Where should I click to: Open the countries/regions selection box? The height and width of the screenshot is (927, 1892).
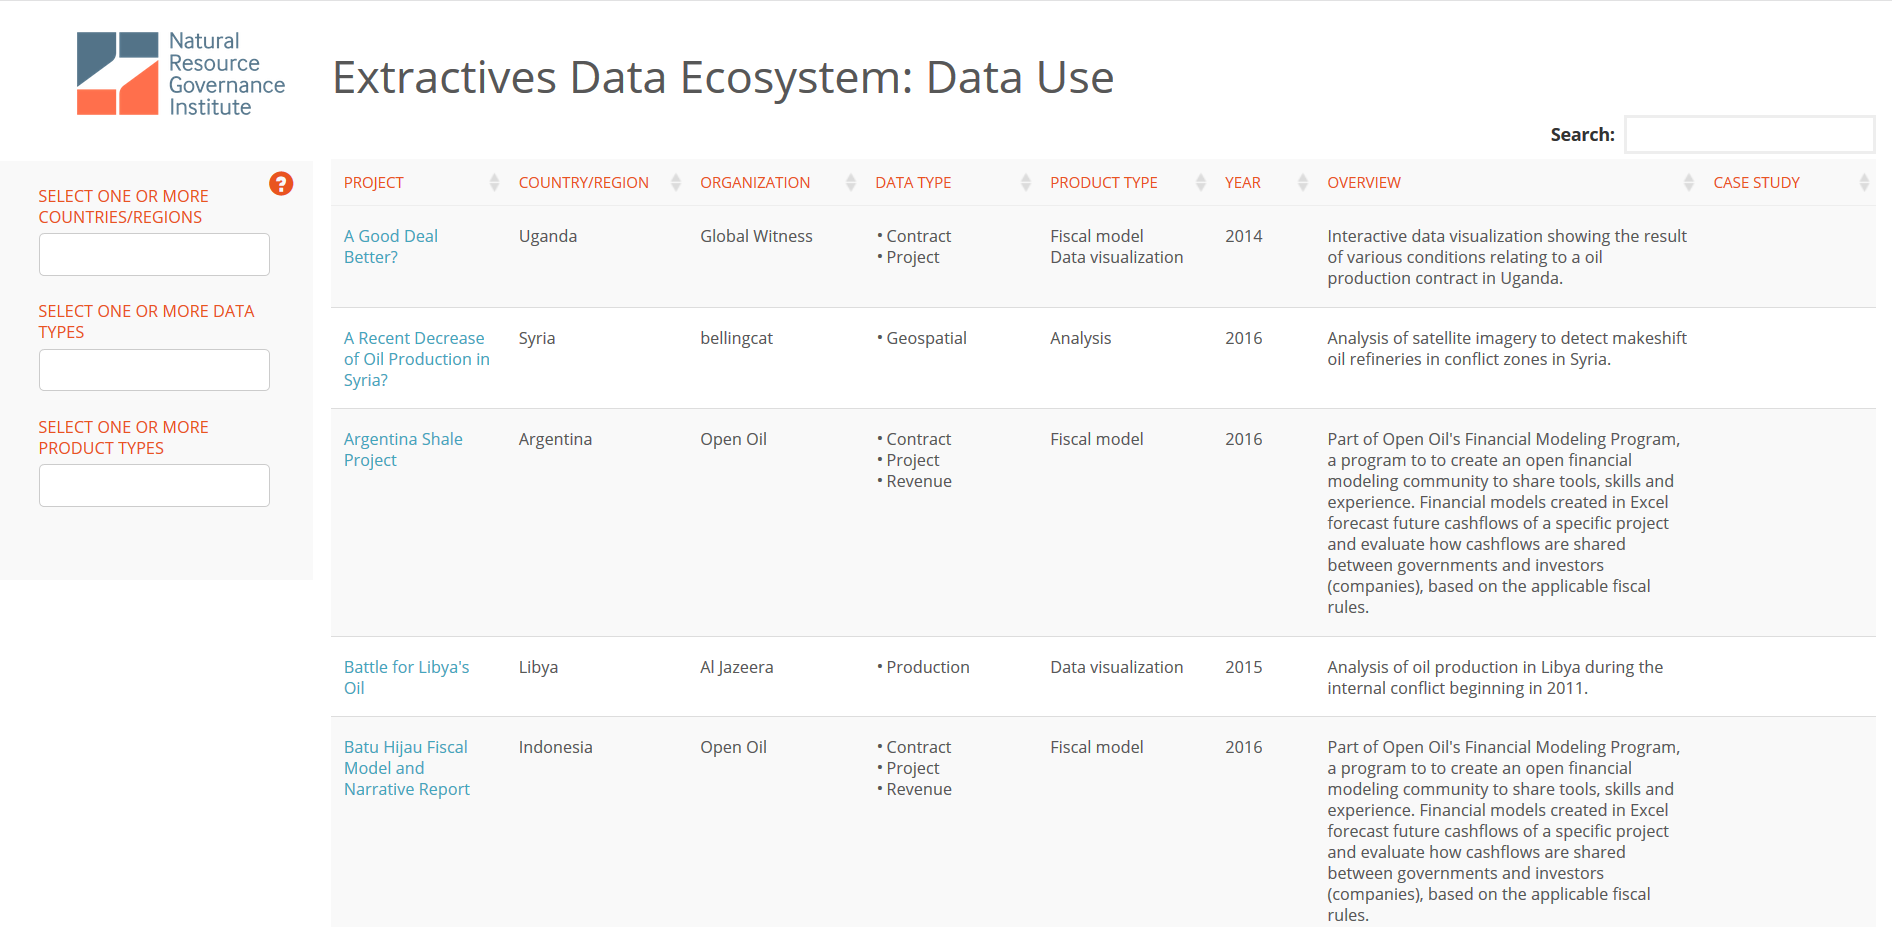coord(154,255)
